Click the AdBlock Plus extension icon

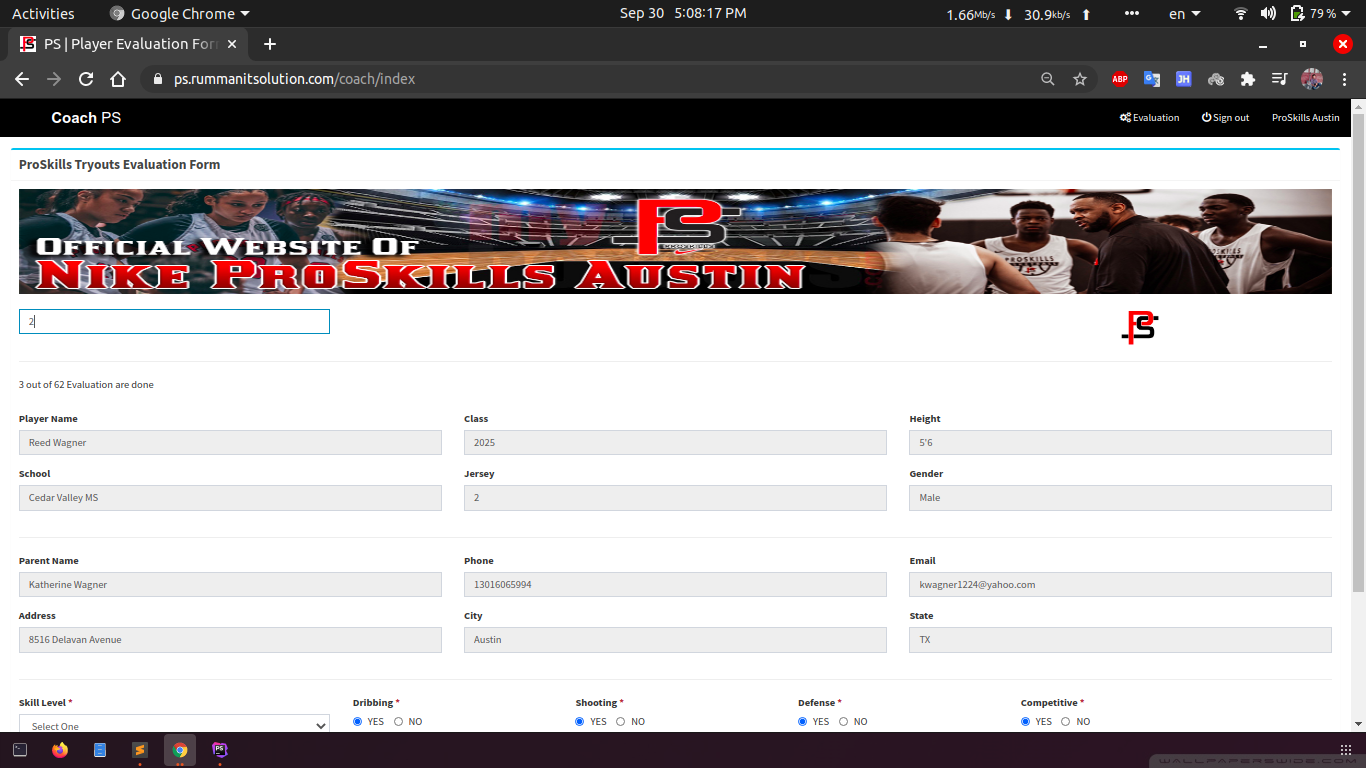1120,79
